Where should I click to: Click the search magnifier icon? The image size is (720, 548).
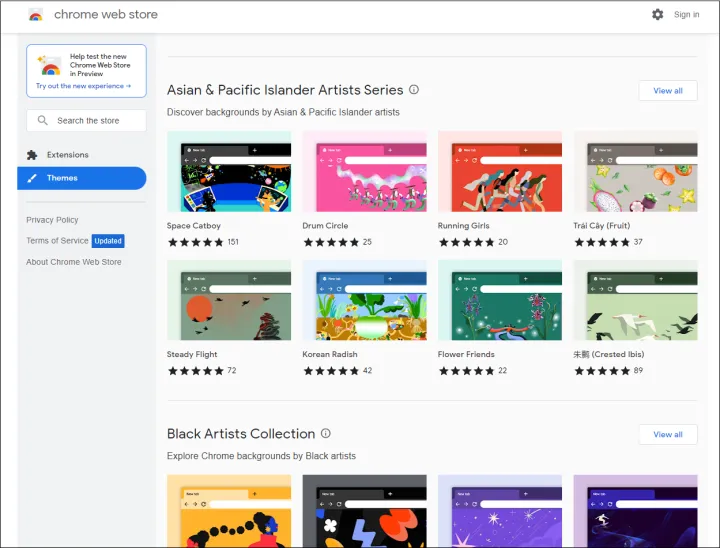point(43,121)
